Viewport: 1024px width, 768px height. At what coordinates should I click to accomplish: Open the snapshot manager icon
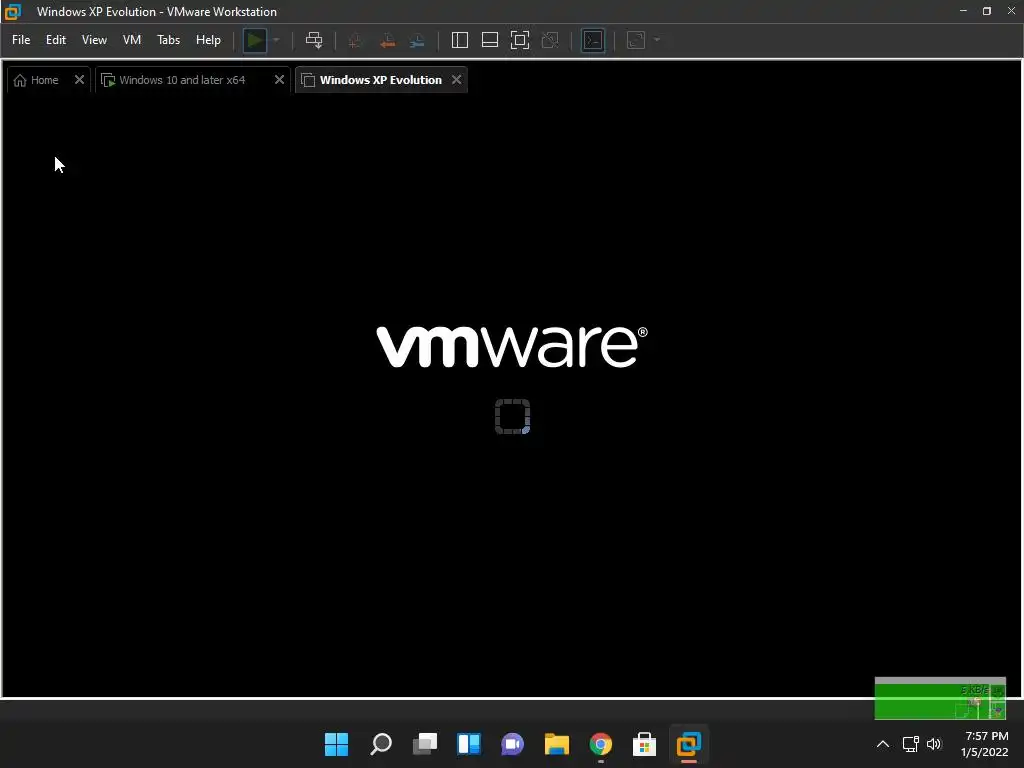point(417,40)
